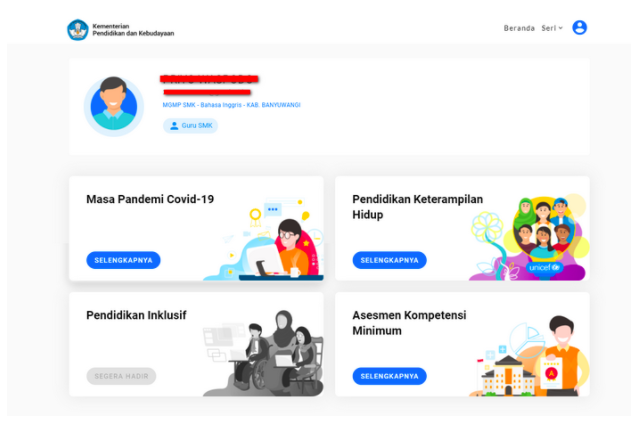Click the chevron arrow next to Seri

(561, 28)
